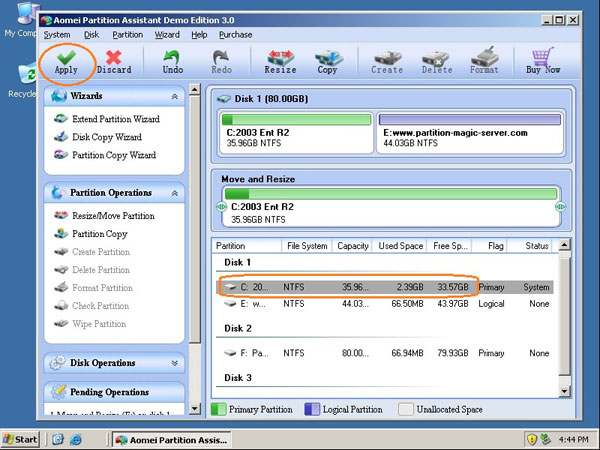Click the Redo toolbar icon
The height and width of the screenshot is (450, 600).
(x=221, y=56)
